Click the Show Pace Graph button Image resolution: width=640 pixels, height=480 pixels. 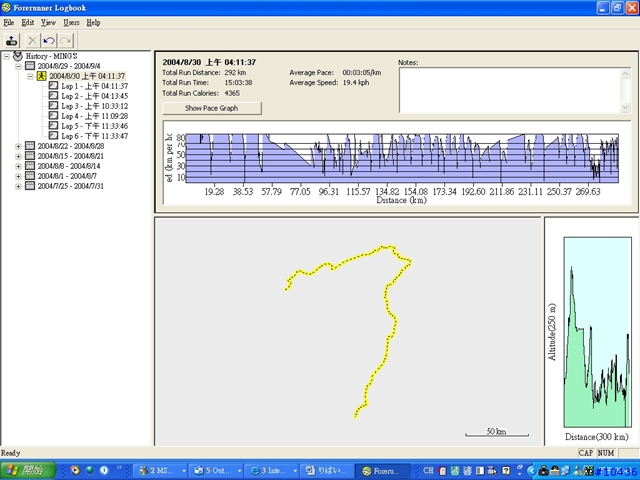(212, 108)
